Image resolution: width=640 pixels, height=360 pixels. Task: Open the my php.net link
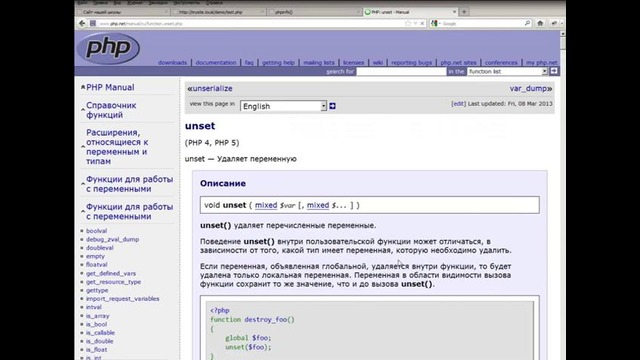[542, 62]
